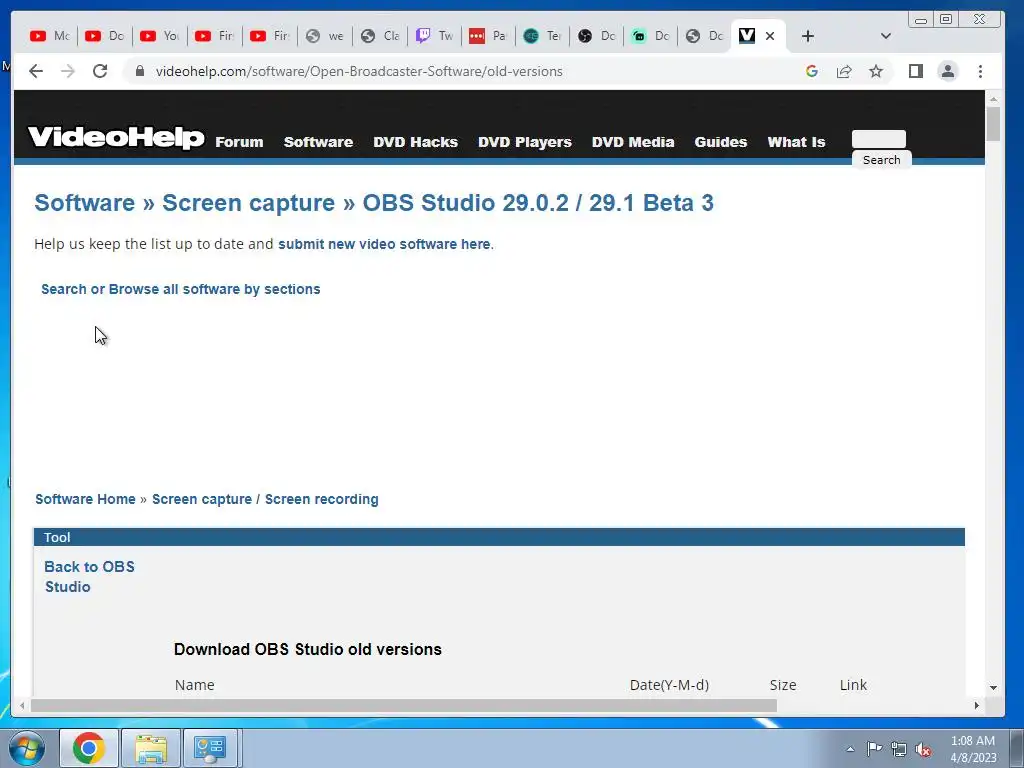Click the VideoHelp logo
Screen dimensions: 1024x768
click(x=116, y=137)
